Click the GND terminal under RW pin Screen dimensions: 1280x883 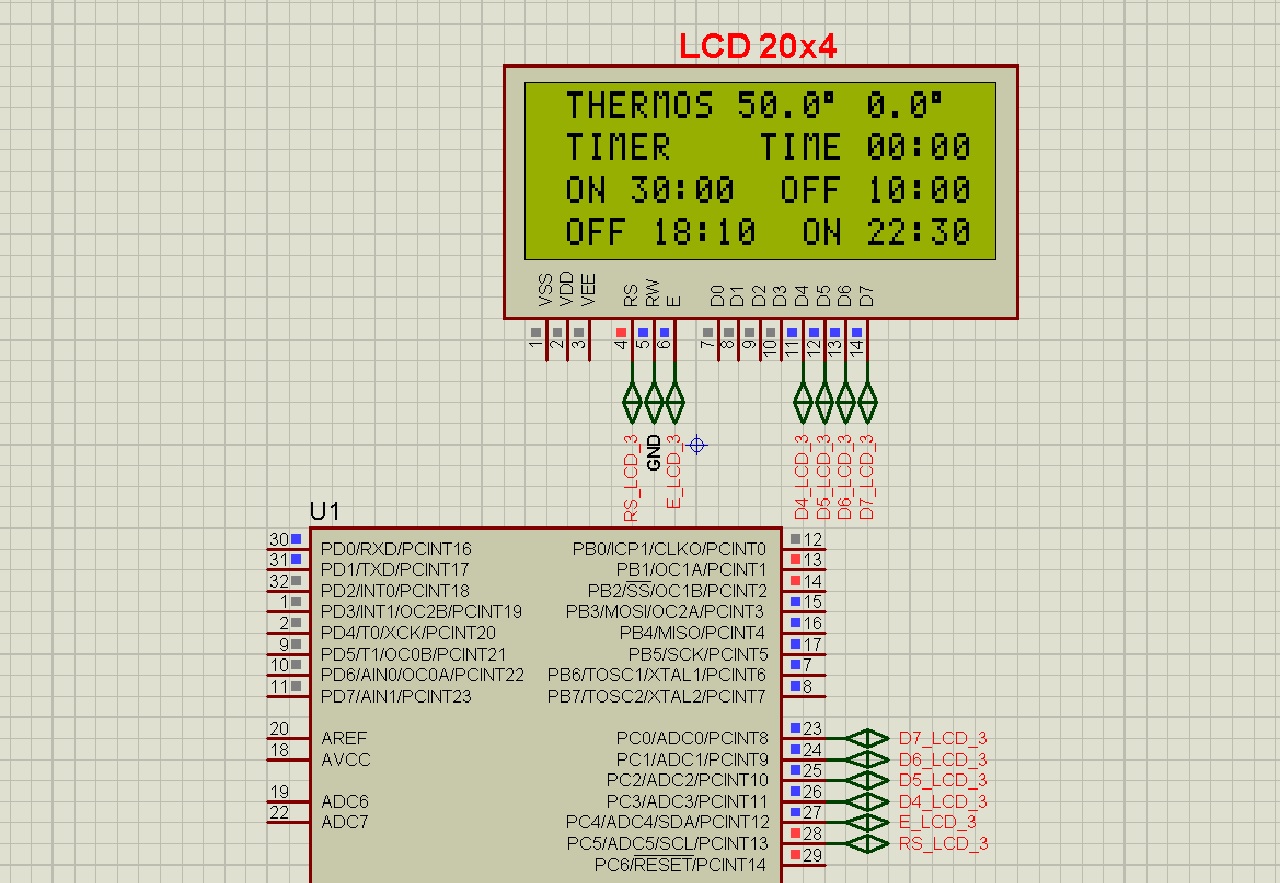pyautogui.click(x=653, y=402)
